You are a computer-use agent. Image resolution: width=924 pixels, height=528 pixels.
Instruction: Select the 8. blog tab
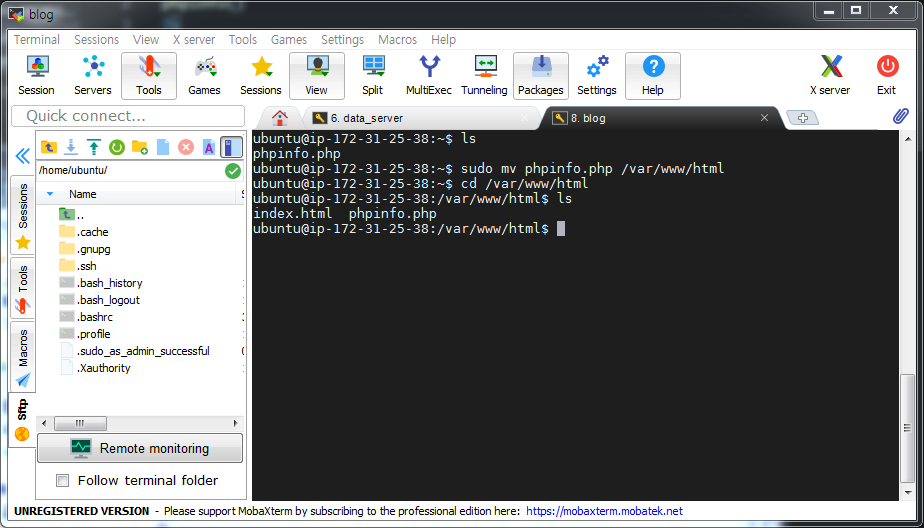(x=660, y=118)
